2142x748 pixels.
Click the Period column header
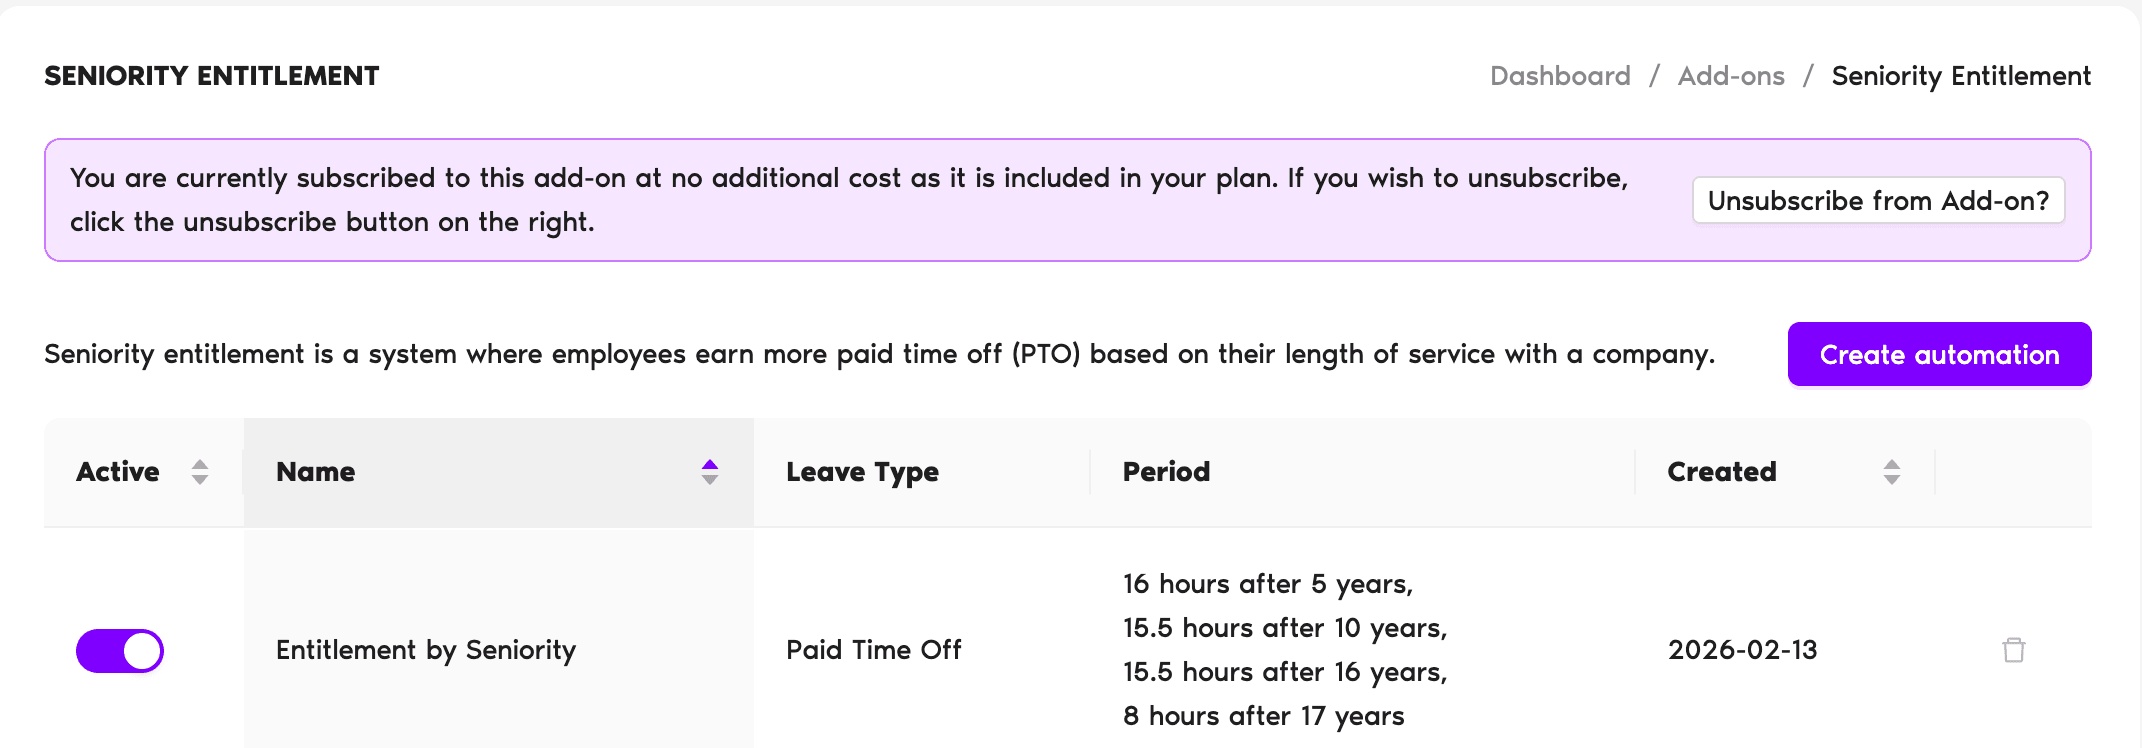pyautogui.click(x=1166, y=472)
